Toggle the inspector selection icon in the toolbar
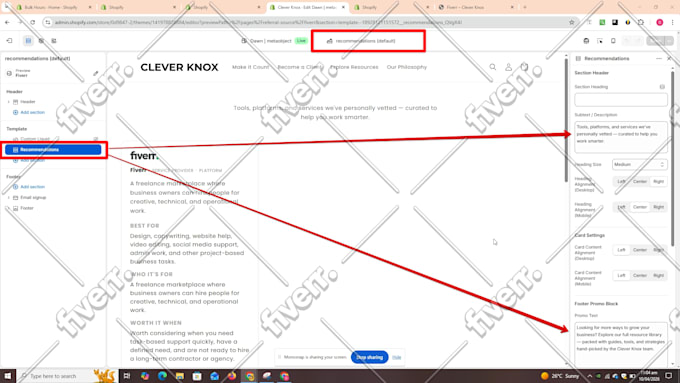The width and height of the screenshot is (680, 383). (600, 41)
